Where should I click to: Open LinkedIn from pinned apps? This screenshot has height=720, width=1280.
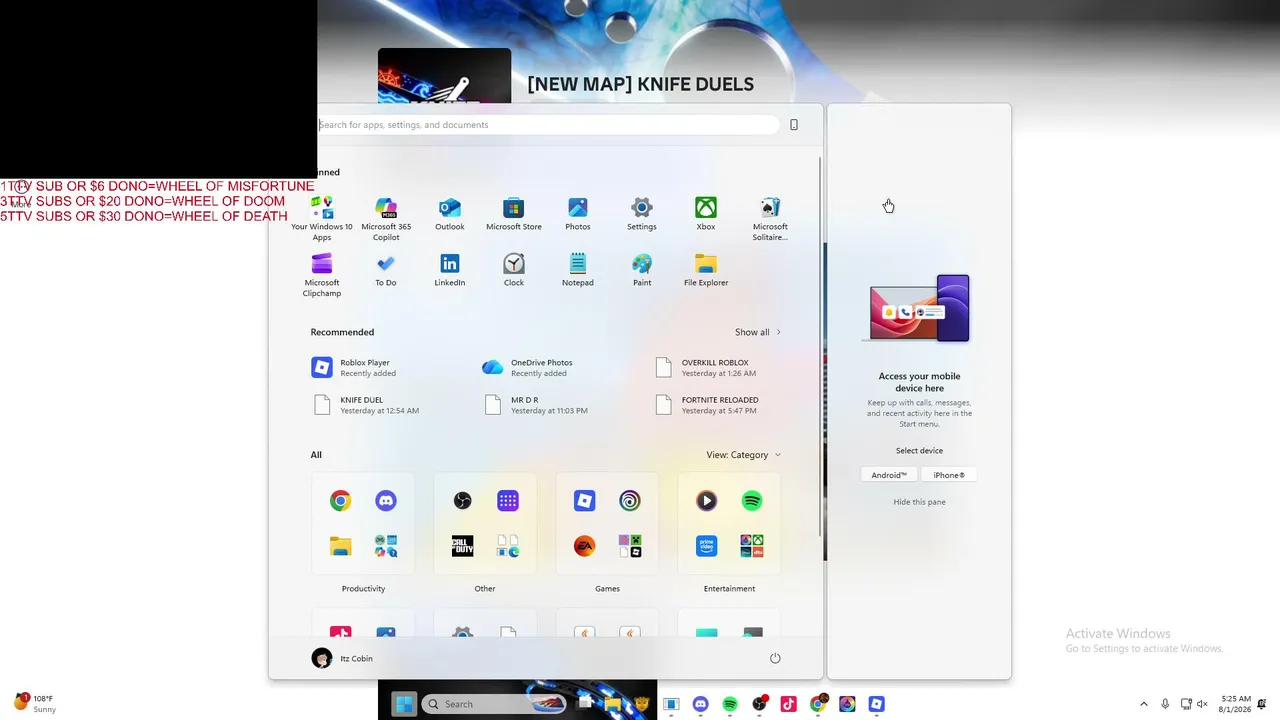coord(450,270)
